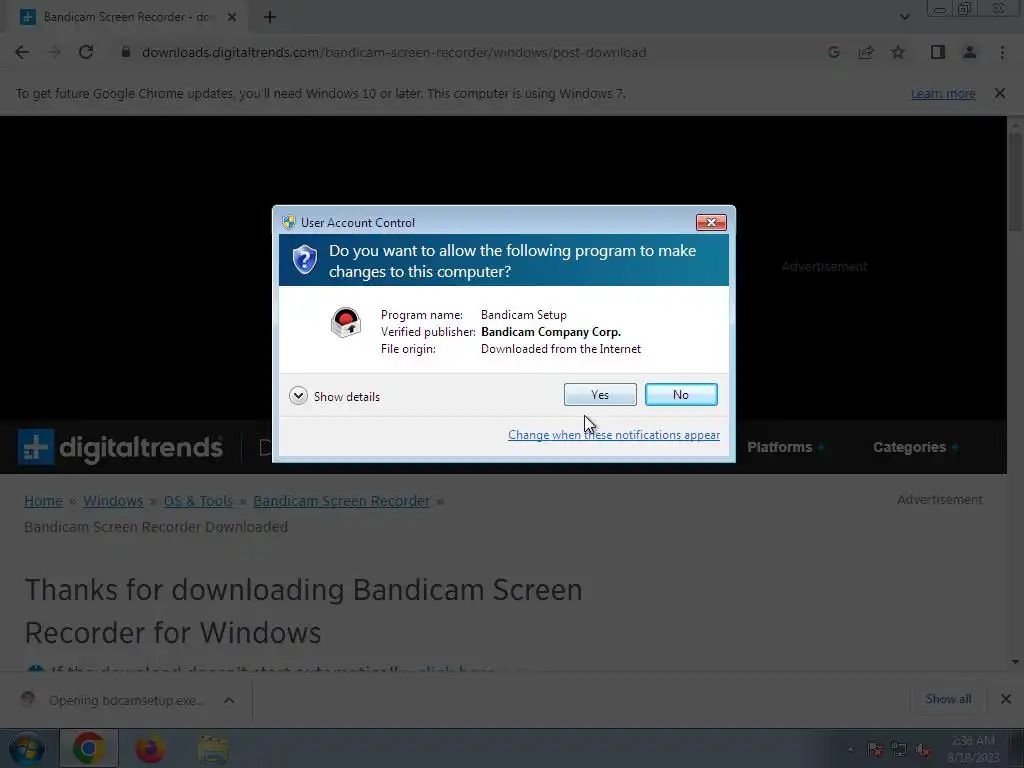This screenshot has height=768, width=1024.
Task: Click the Show desktop button
Action: coord(1017,748)
